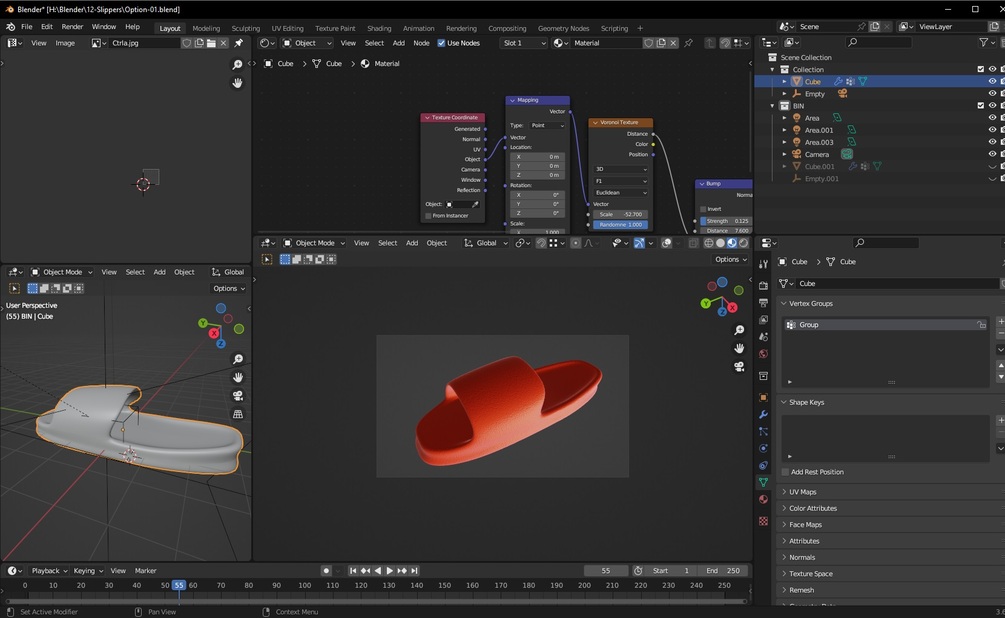
Task: Select solid viewport shading
Action: click(720, 243)
